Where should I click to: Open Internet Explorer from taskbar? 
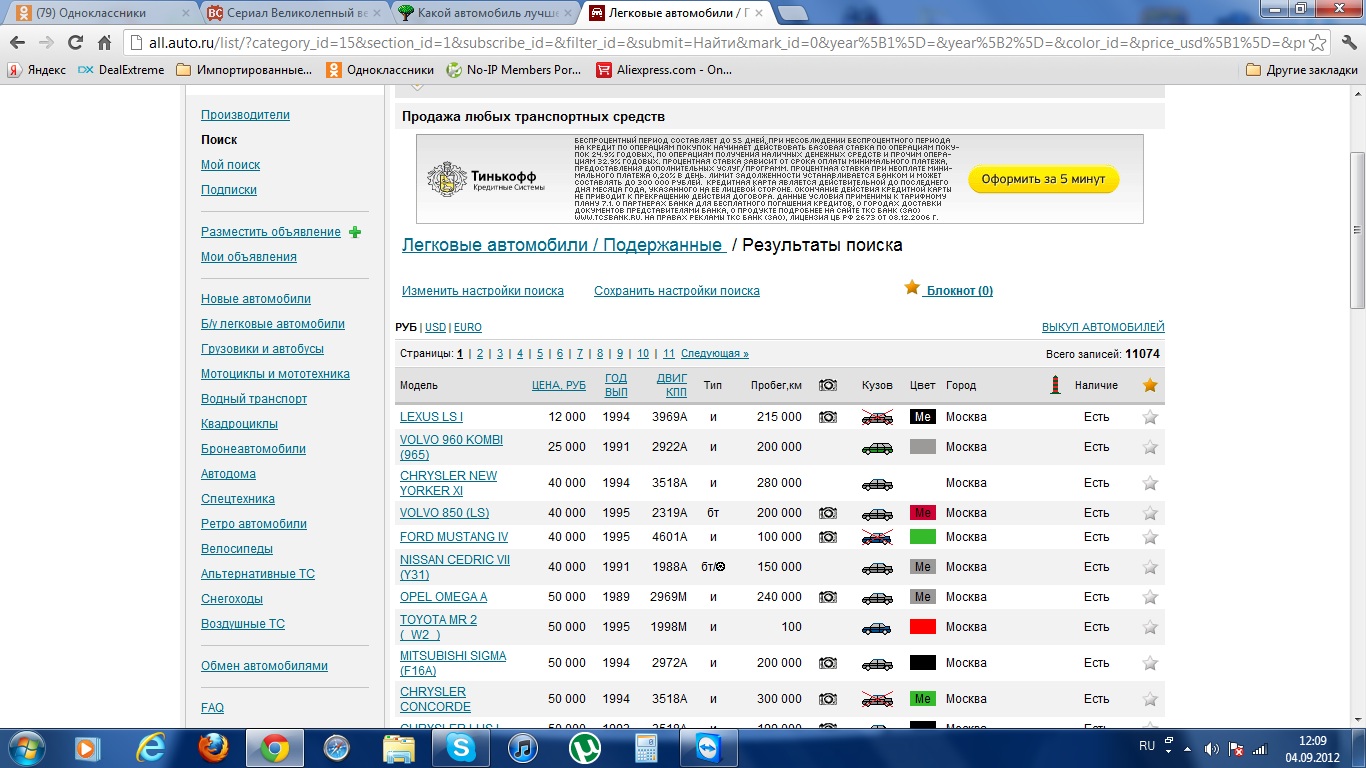(151, 747)
